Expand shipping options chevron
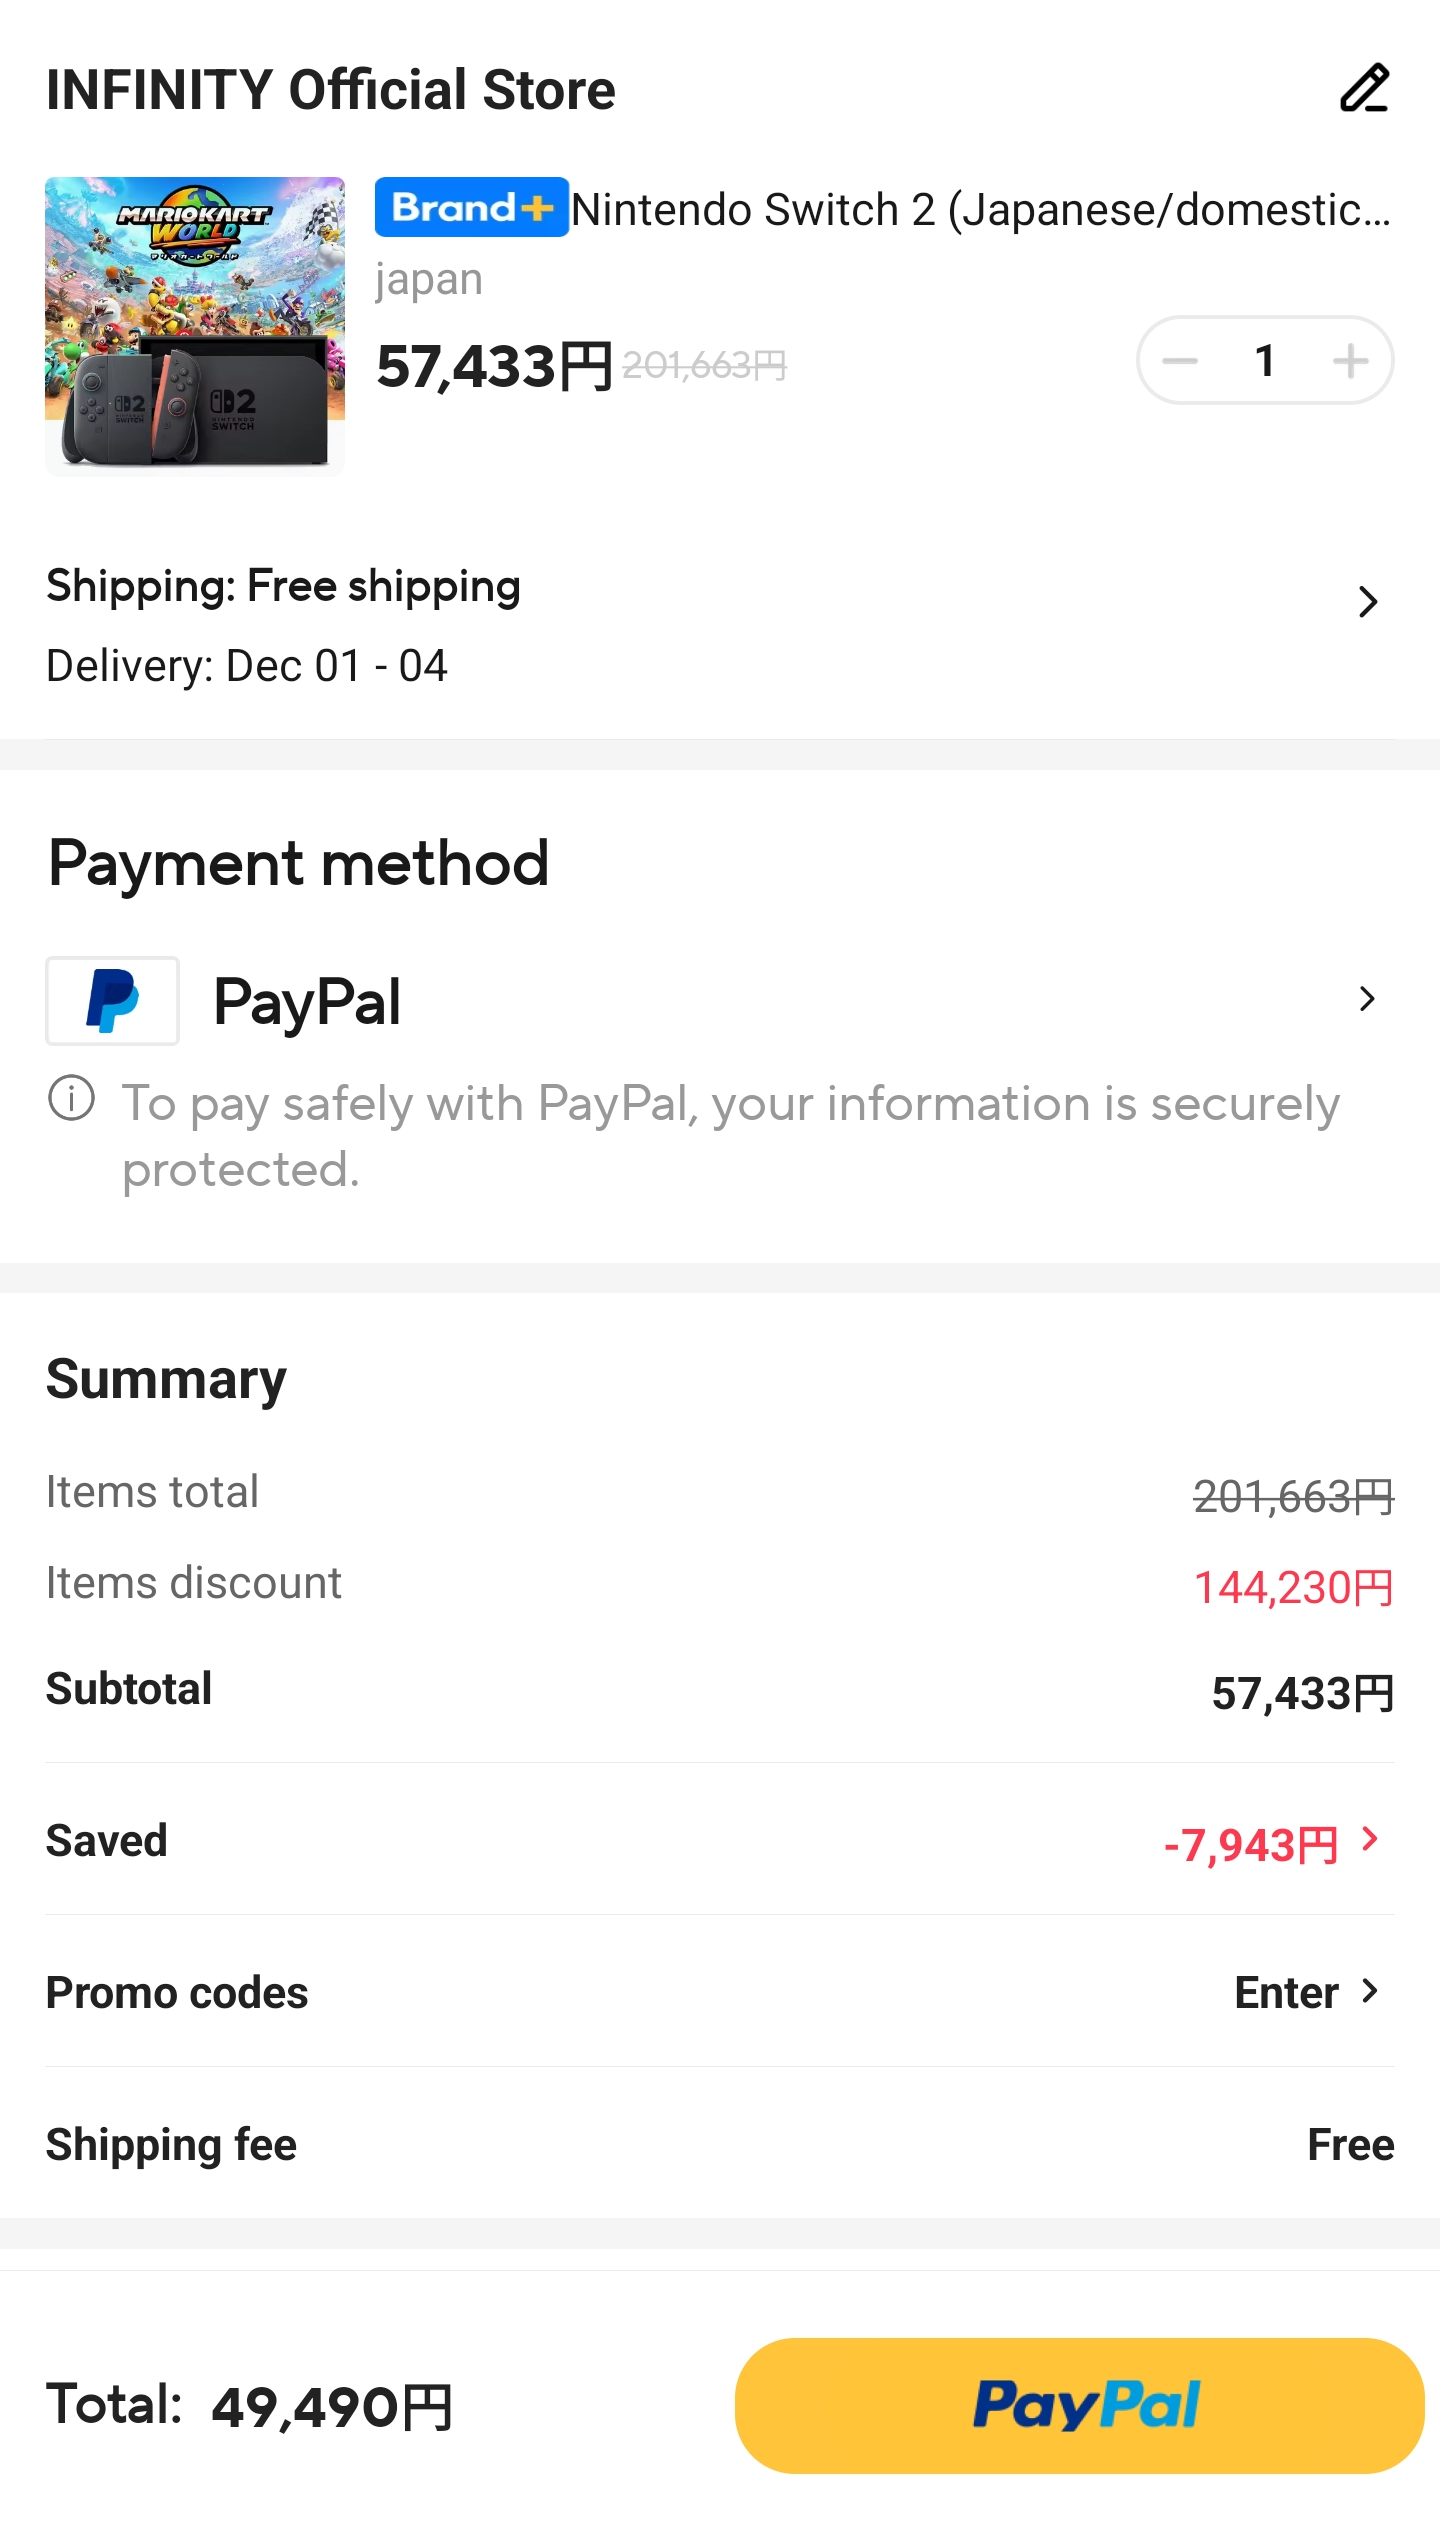This screenshot has height=2533, width=1440. [x=1368, y=602]
